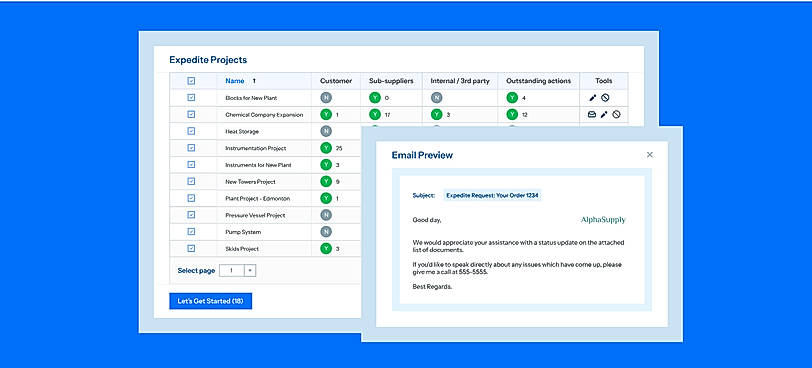Click Customer Y badge for Plant Project - Edmonton
This screenshot has width=812, height=368.
(x=326, y=198)
